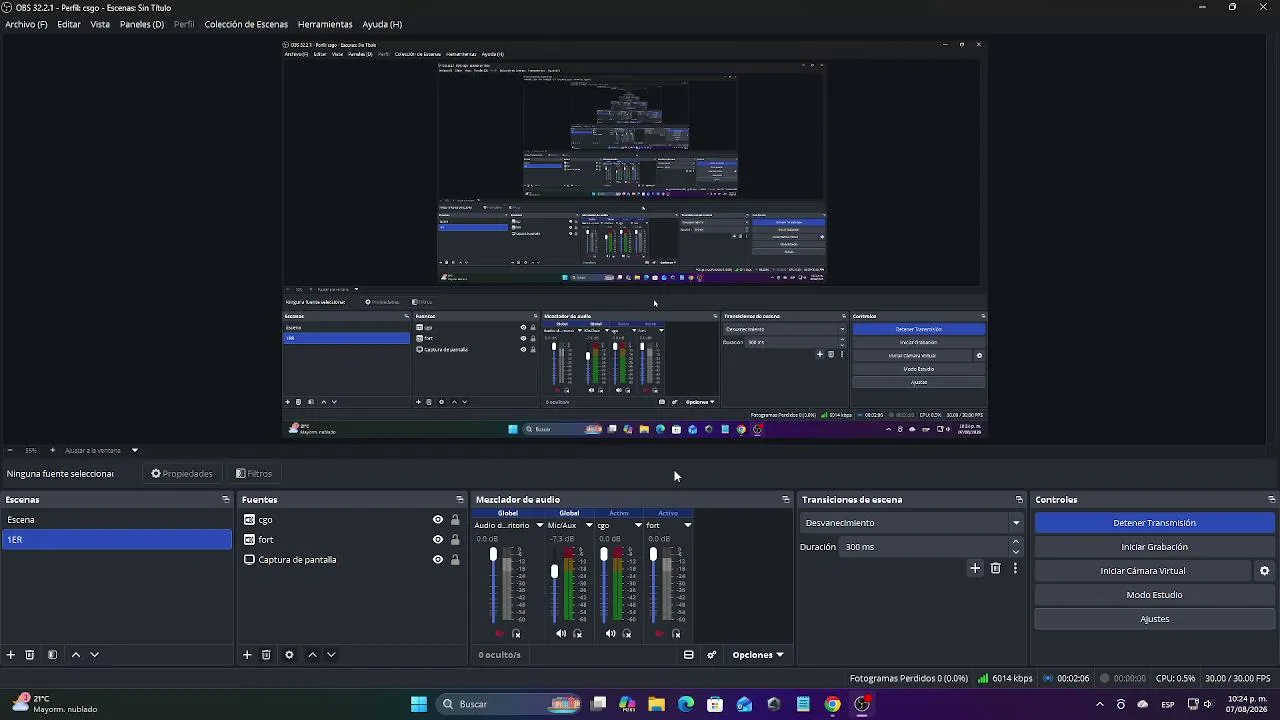
Task: Unmute the Audio del escritorio channel
Action: (499, 634)
